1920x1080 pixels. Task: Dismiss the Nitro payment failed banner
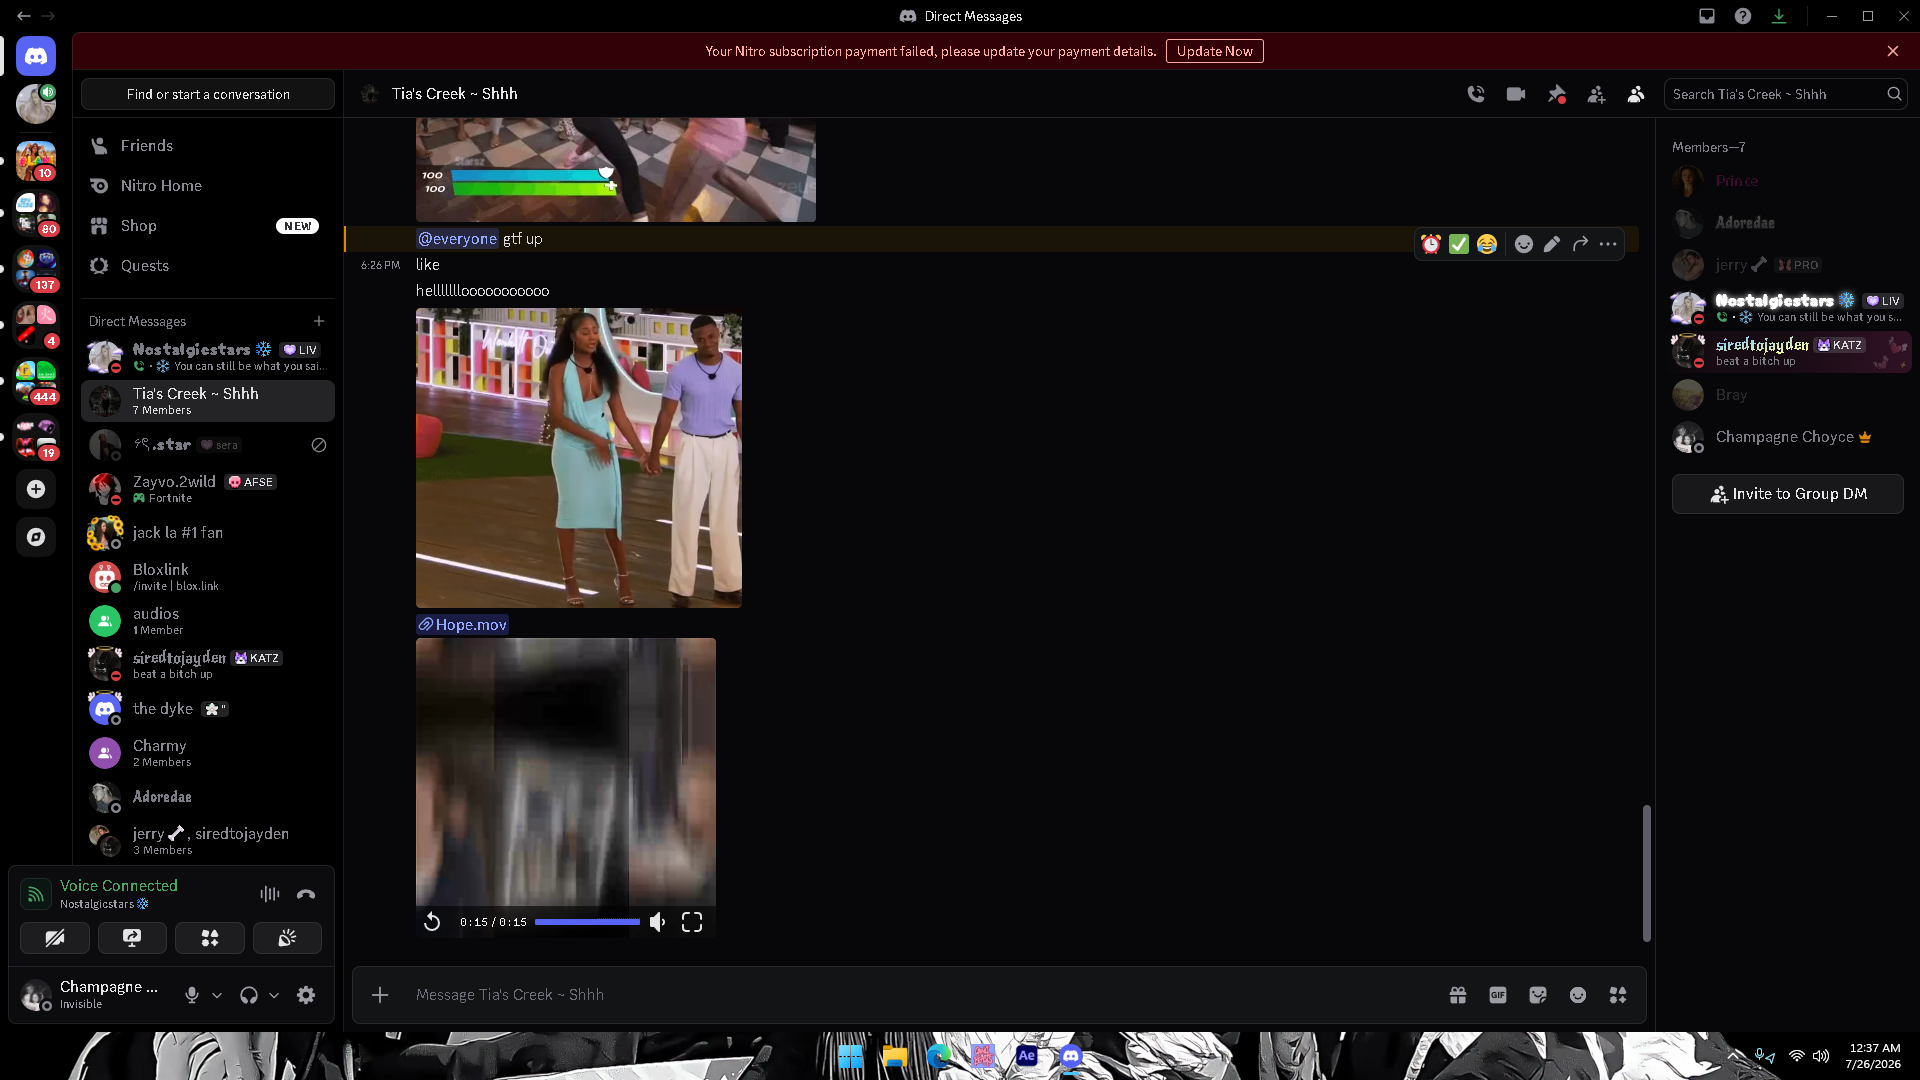1893,51
